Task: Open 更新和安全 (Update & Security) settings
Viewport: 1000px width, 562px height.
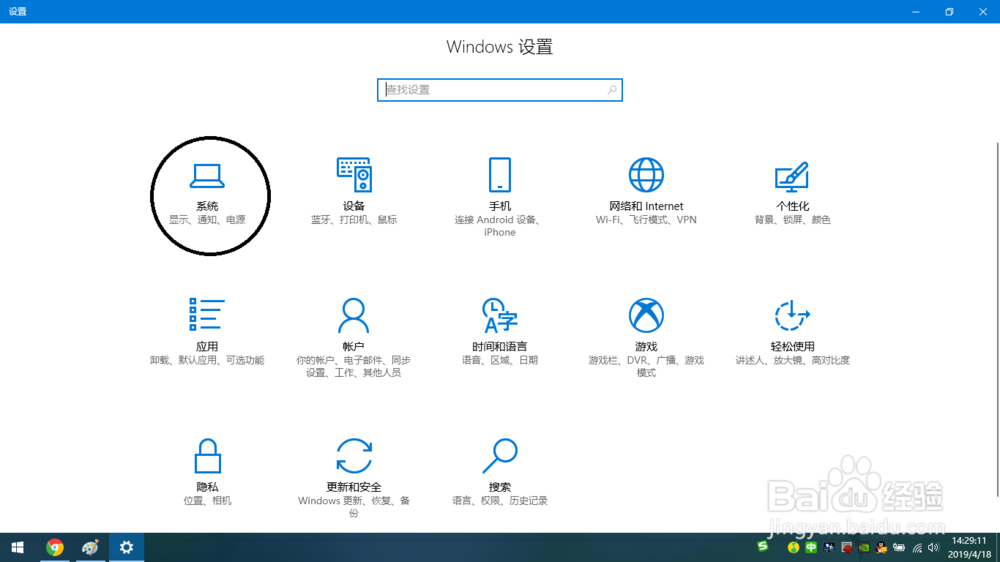Action: 354,478
